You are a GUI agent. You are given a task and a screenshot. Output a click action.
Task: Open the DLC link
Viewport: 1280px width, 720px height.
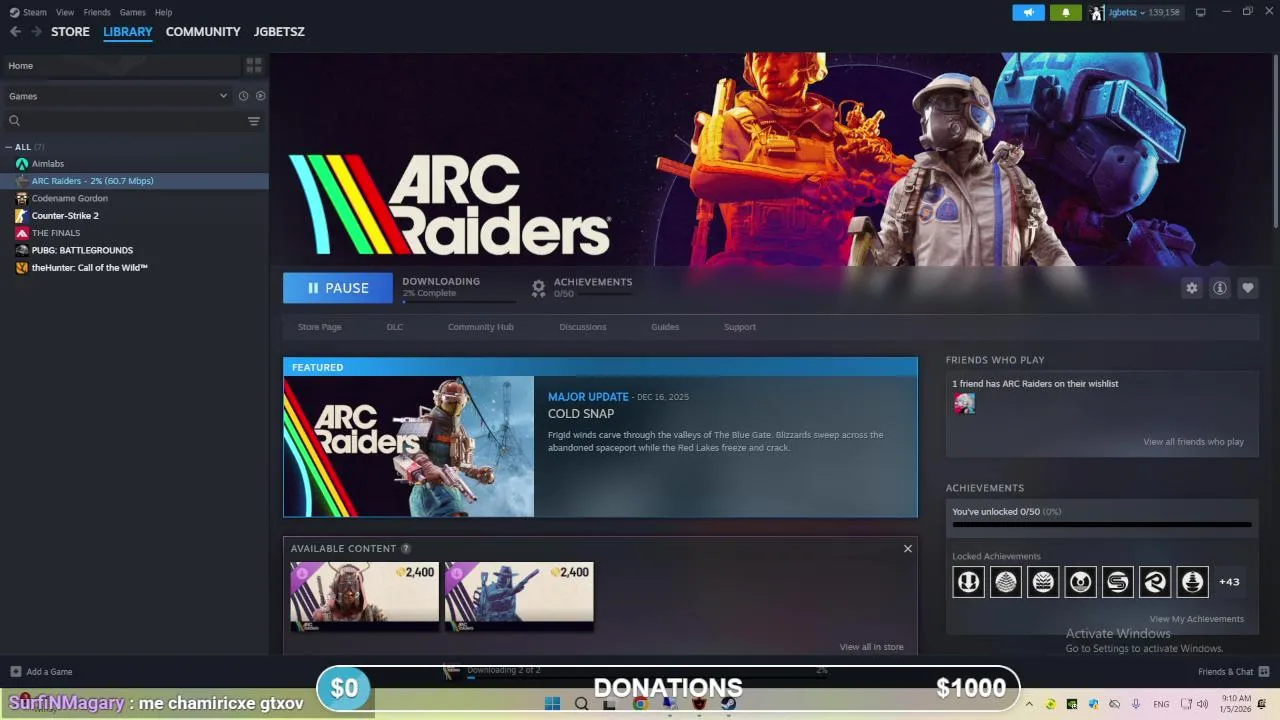click(x=395, y=327)
